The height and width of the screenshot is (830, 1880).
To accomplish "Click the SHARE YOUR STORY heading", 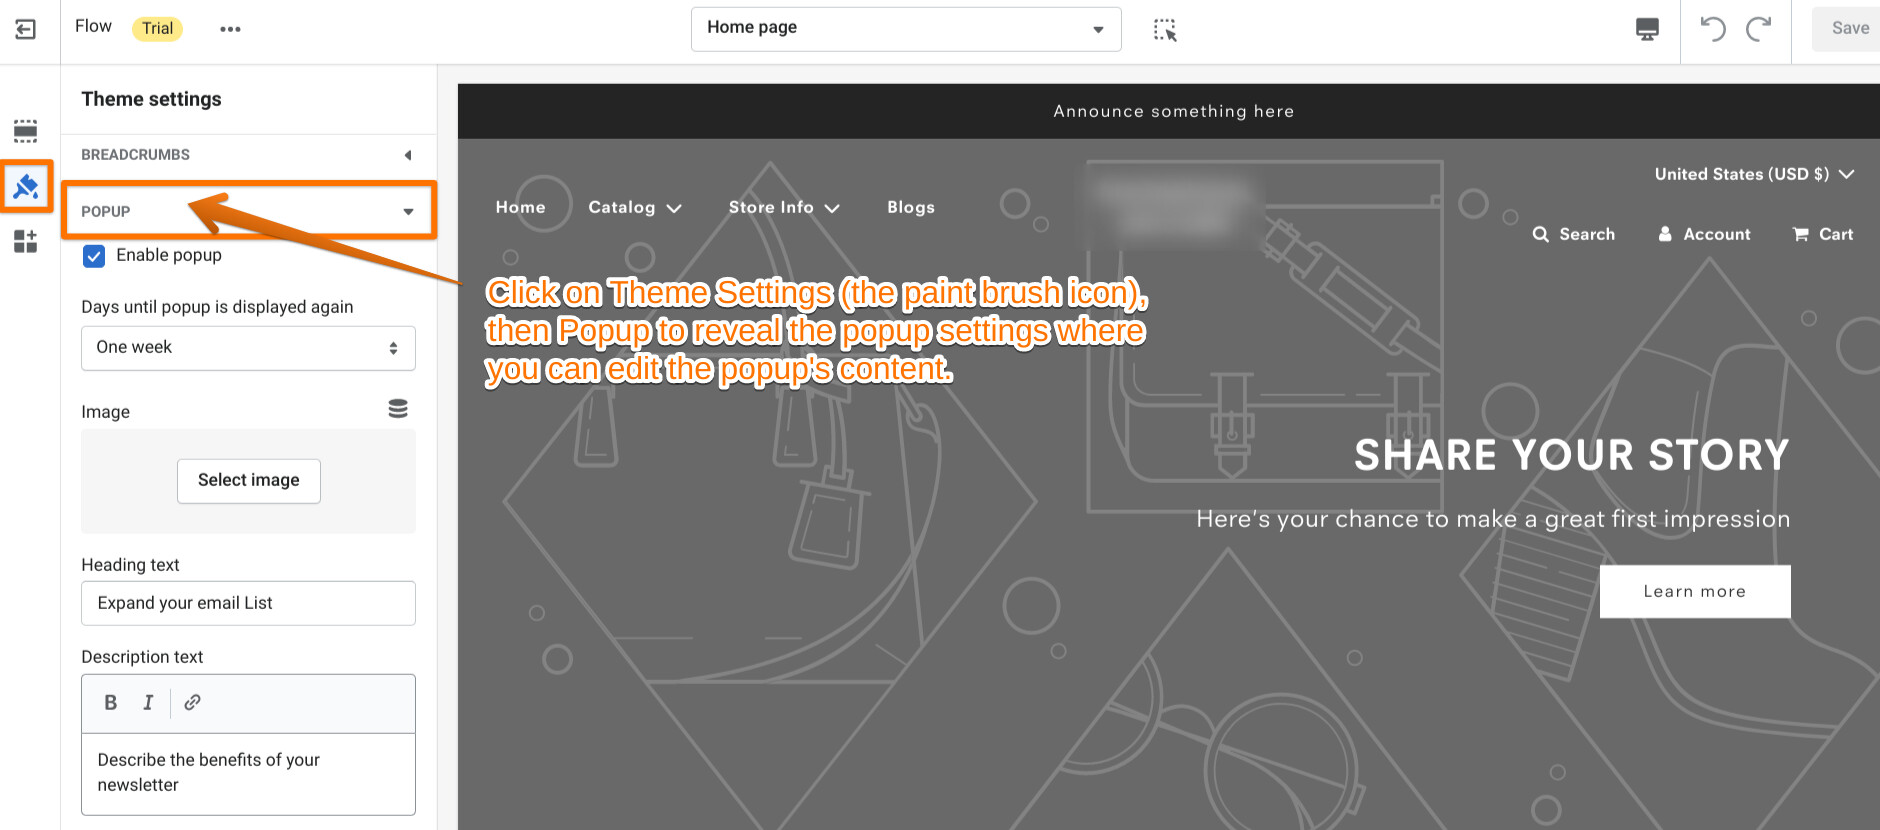I will (x=1572, y=455).
